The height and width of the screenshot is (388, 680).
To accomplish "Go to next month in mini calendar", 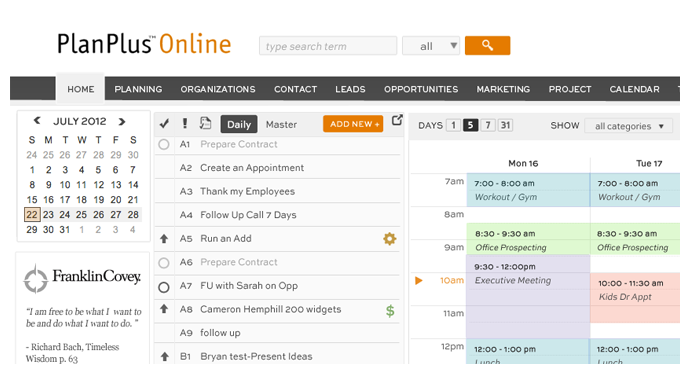I will [122, 122].
